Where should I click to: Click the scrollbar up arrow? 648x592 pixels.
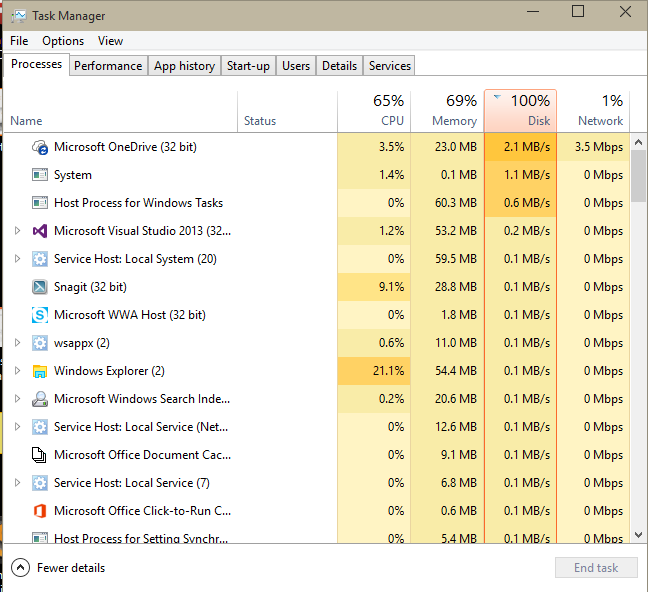coord(638,143)
